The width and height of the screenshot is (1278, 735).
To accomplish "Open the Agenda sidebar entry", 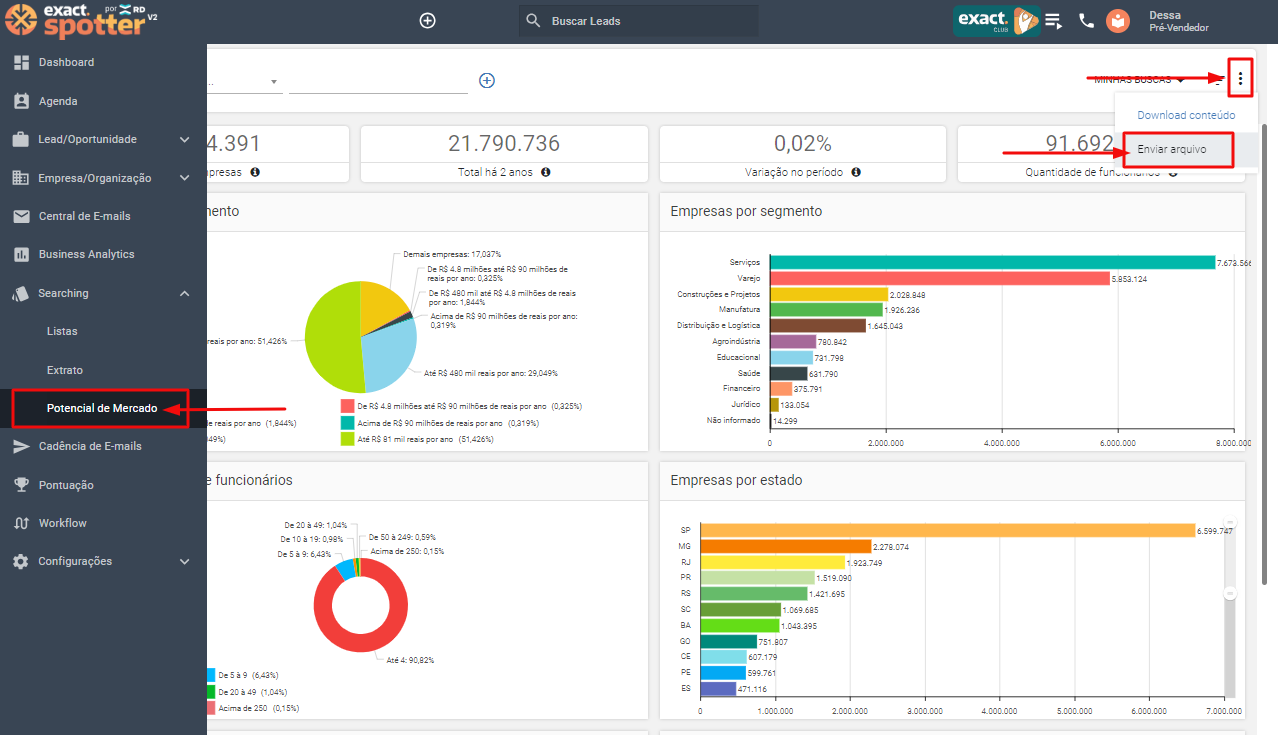I will tap(58, 101).
